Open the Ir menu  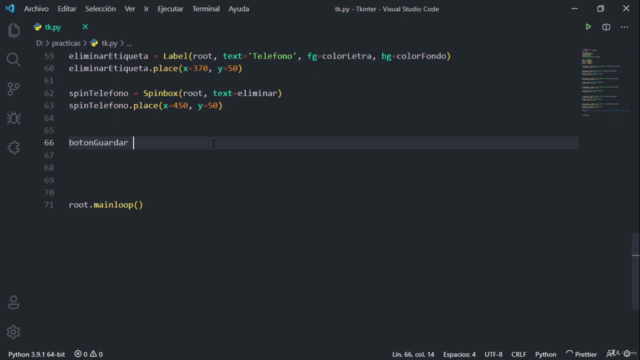(x=146, y=9)
